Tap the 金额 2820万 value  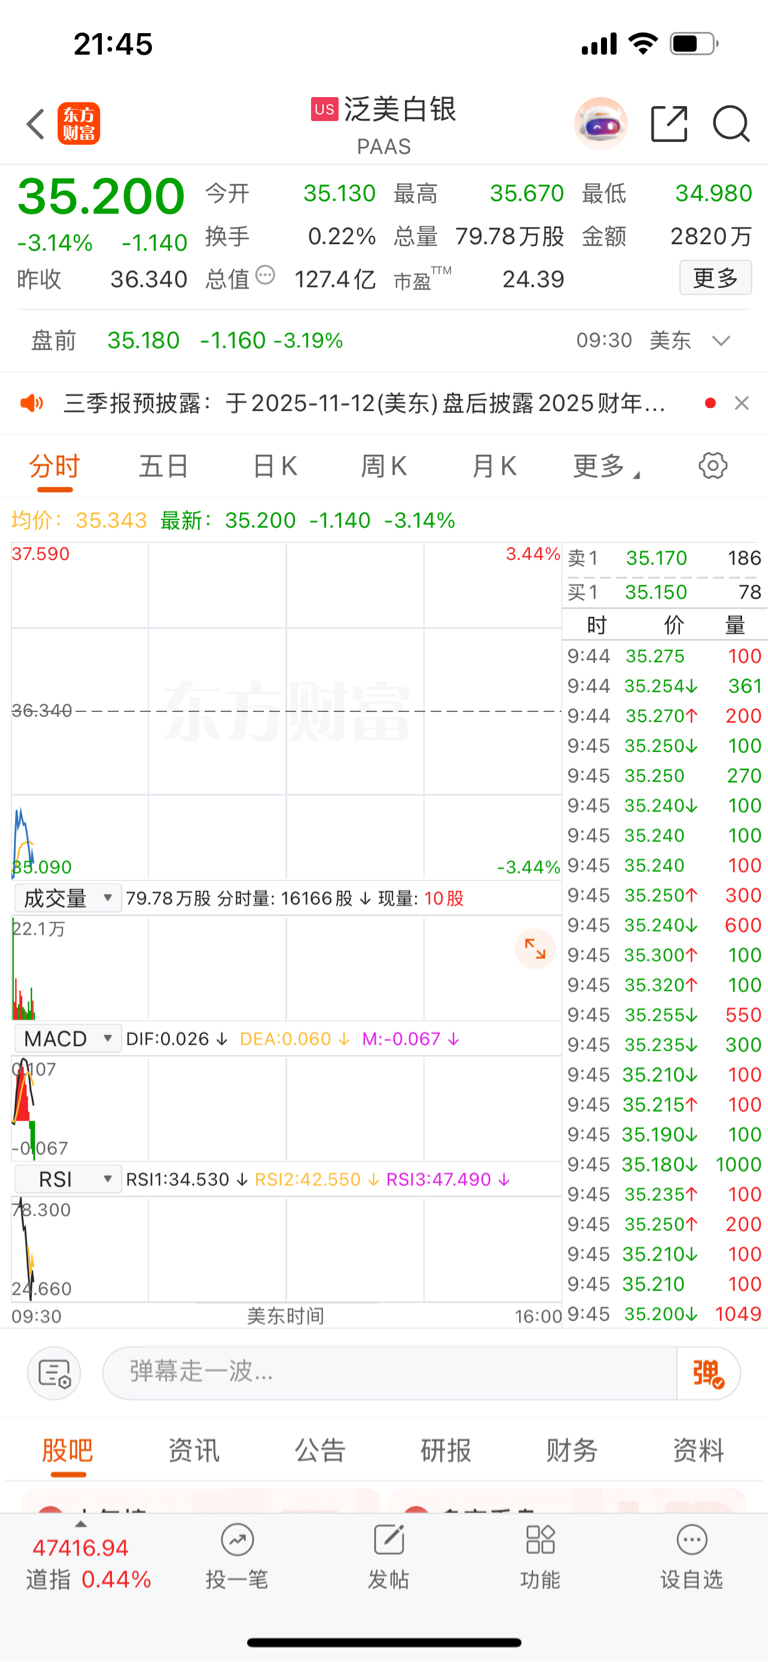click(x=711, y=236)
